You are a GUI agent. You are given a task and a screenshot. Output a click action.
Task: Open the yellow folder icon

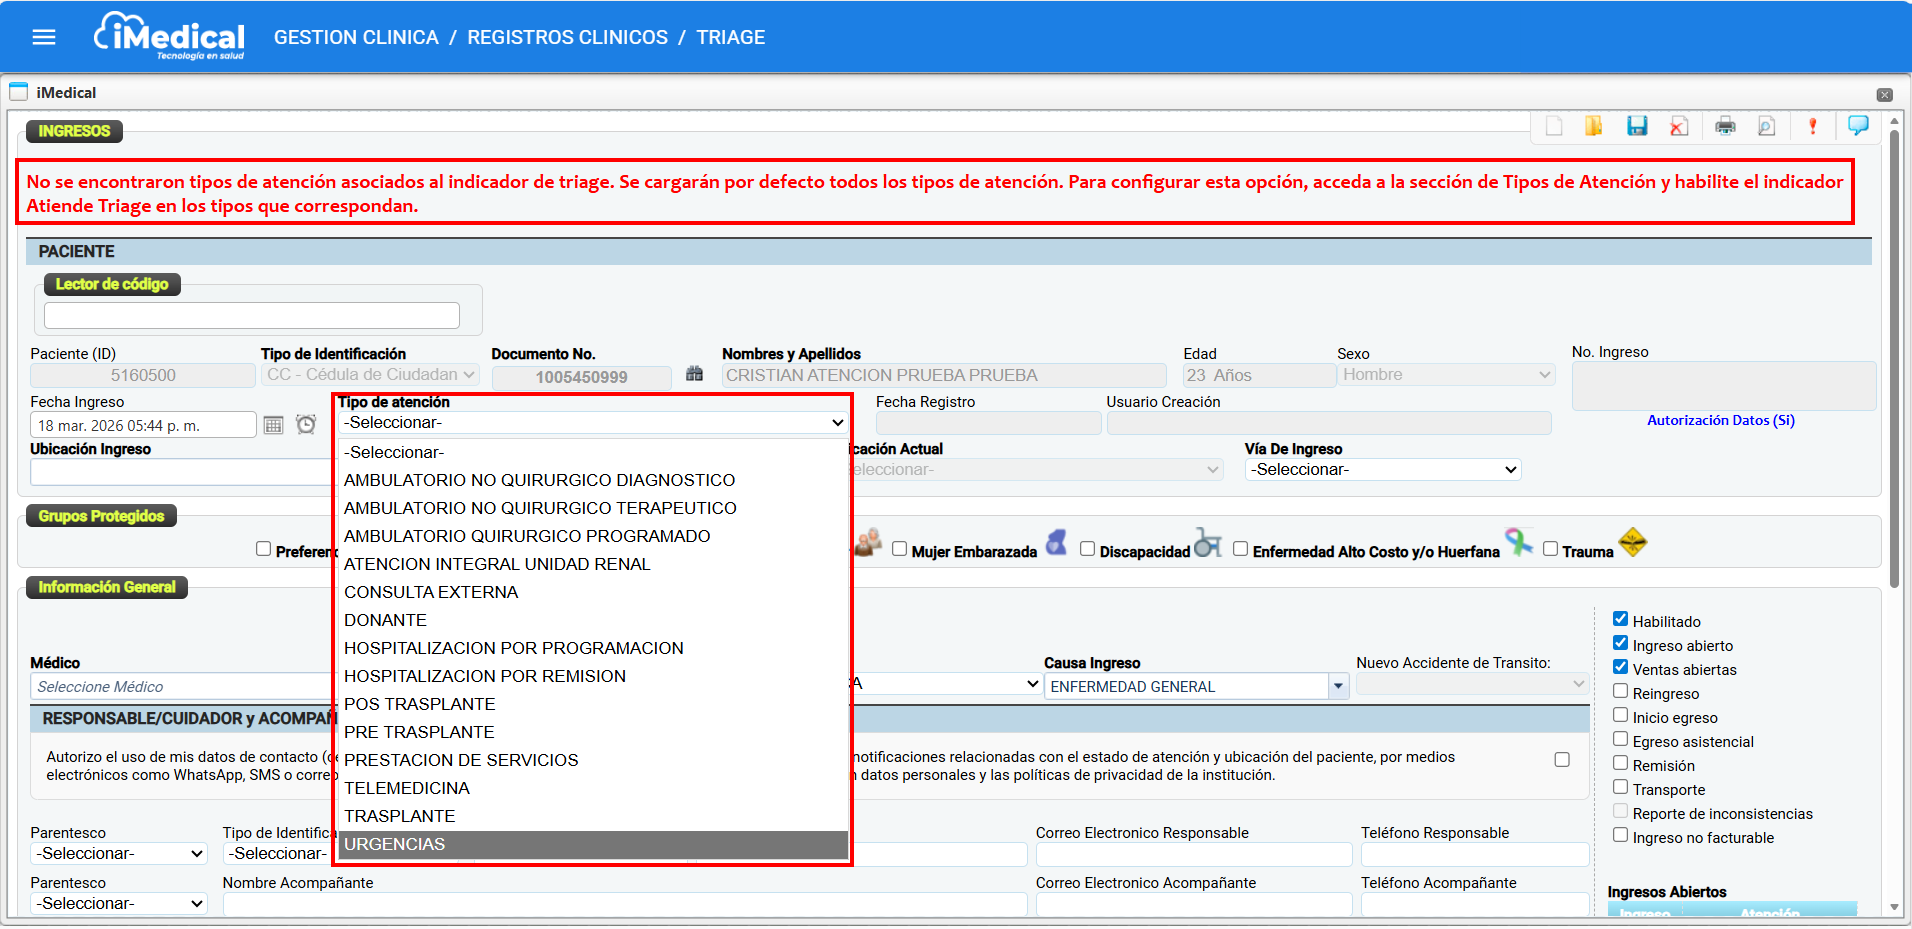click(1593, 126)
